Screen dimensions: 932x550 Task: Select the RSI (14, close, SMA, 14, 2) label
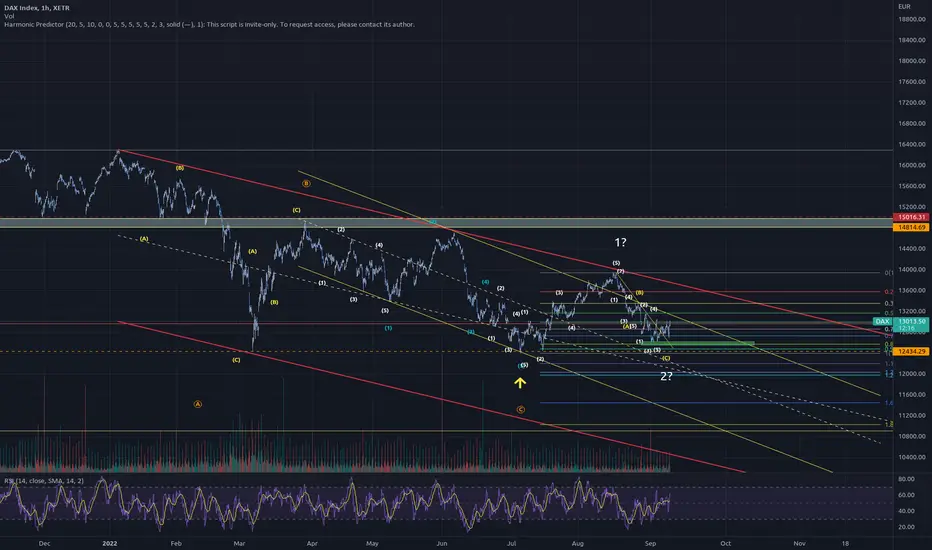coord(44,480)
